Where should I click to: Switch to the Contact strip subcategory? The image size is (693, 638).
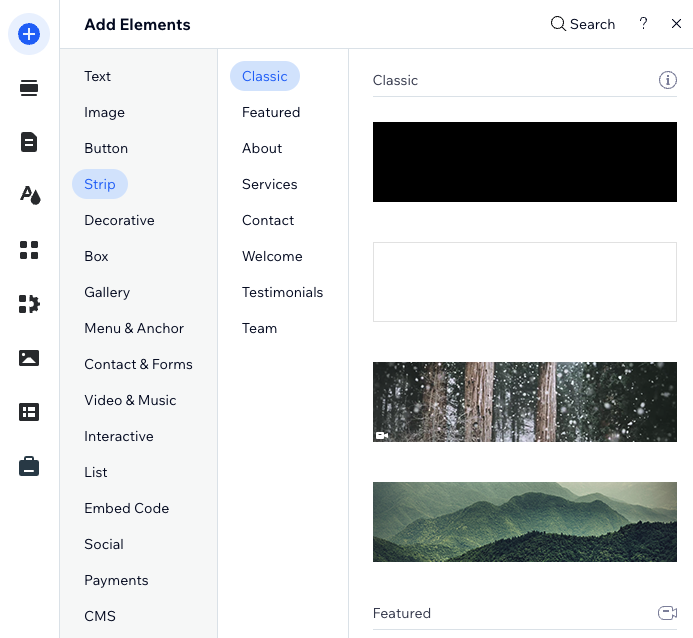[x=268, y=220]
